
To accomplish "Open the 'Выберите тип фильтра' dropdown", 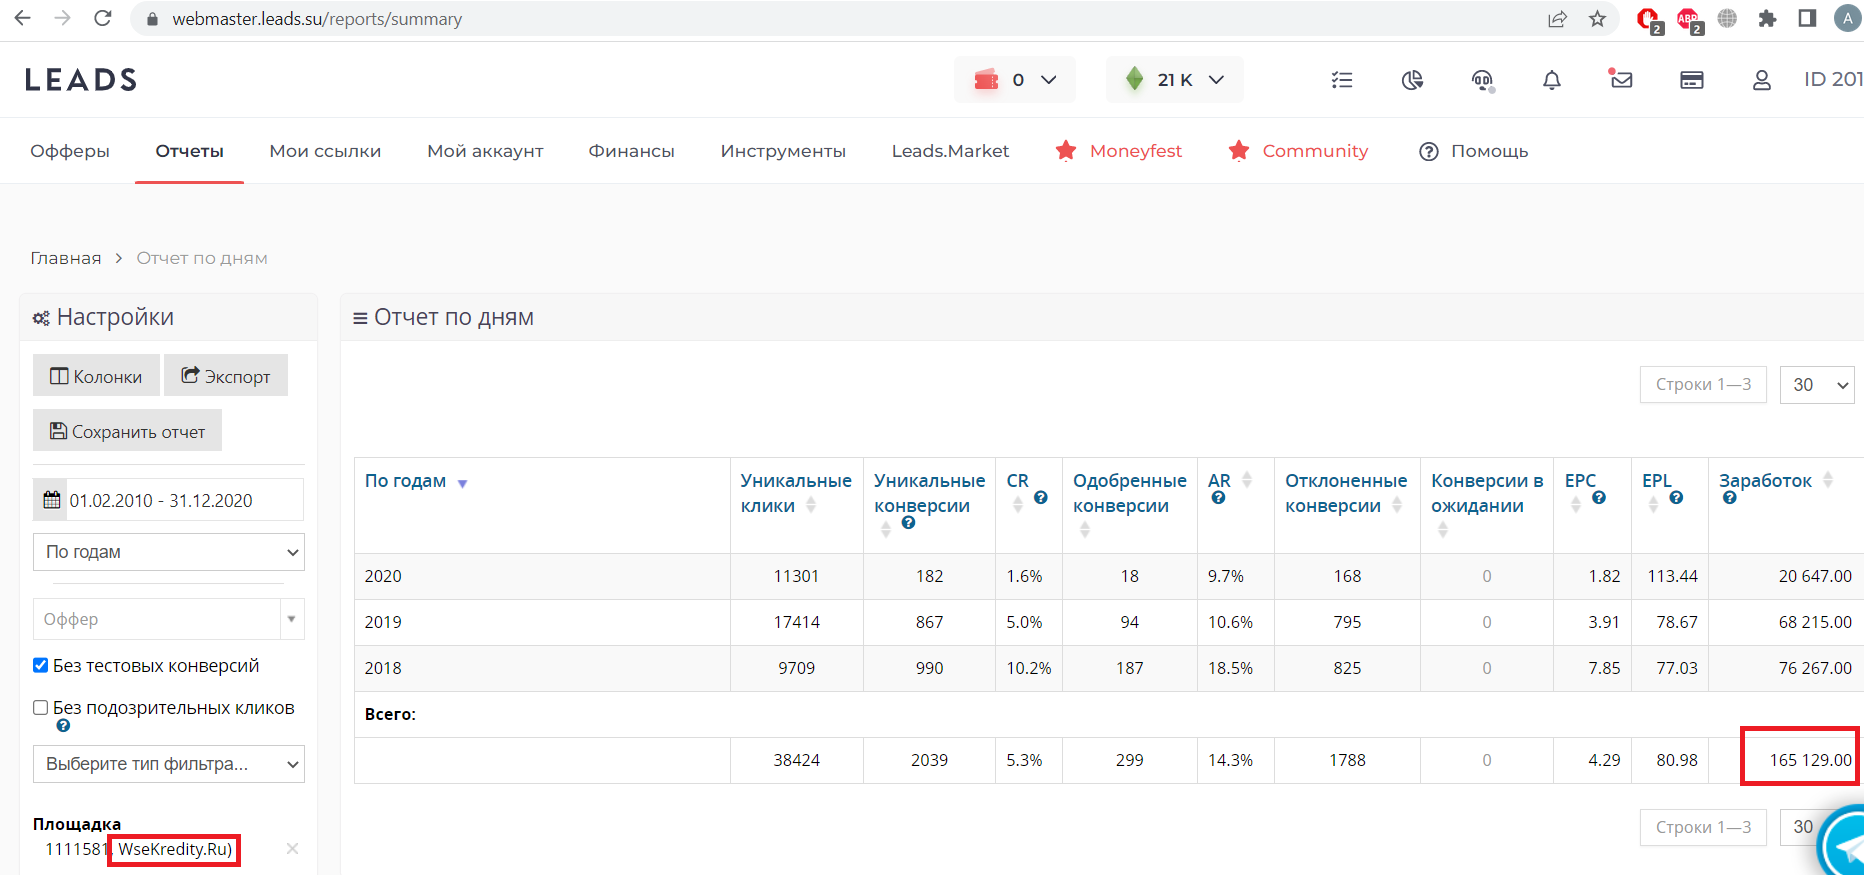I will (x=168, y=764).
